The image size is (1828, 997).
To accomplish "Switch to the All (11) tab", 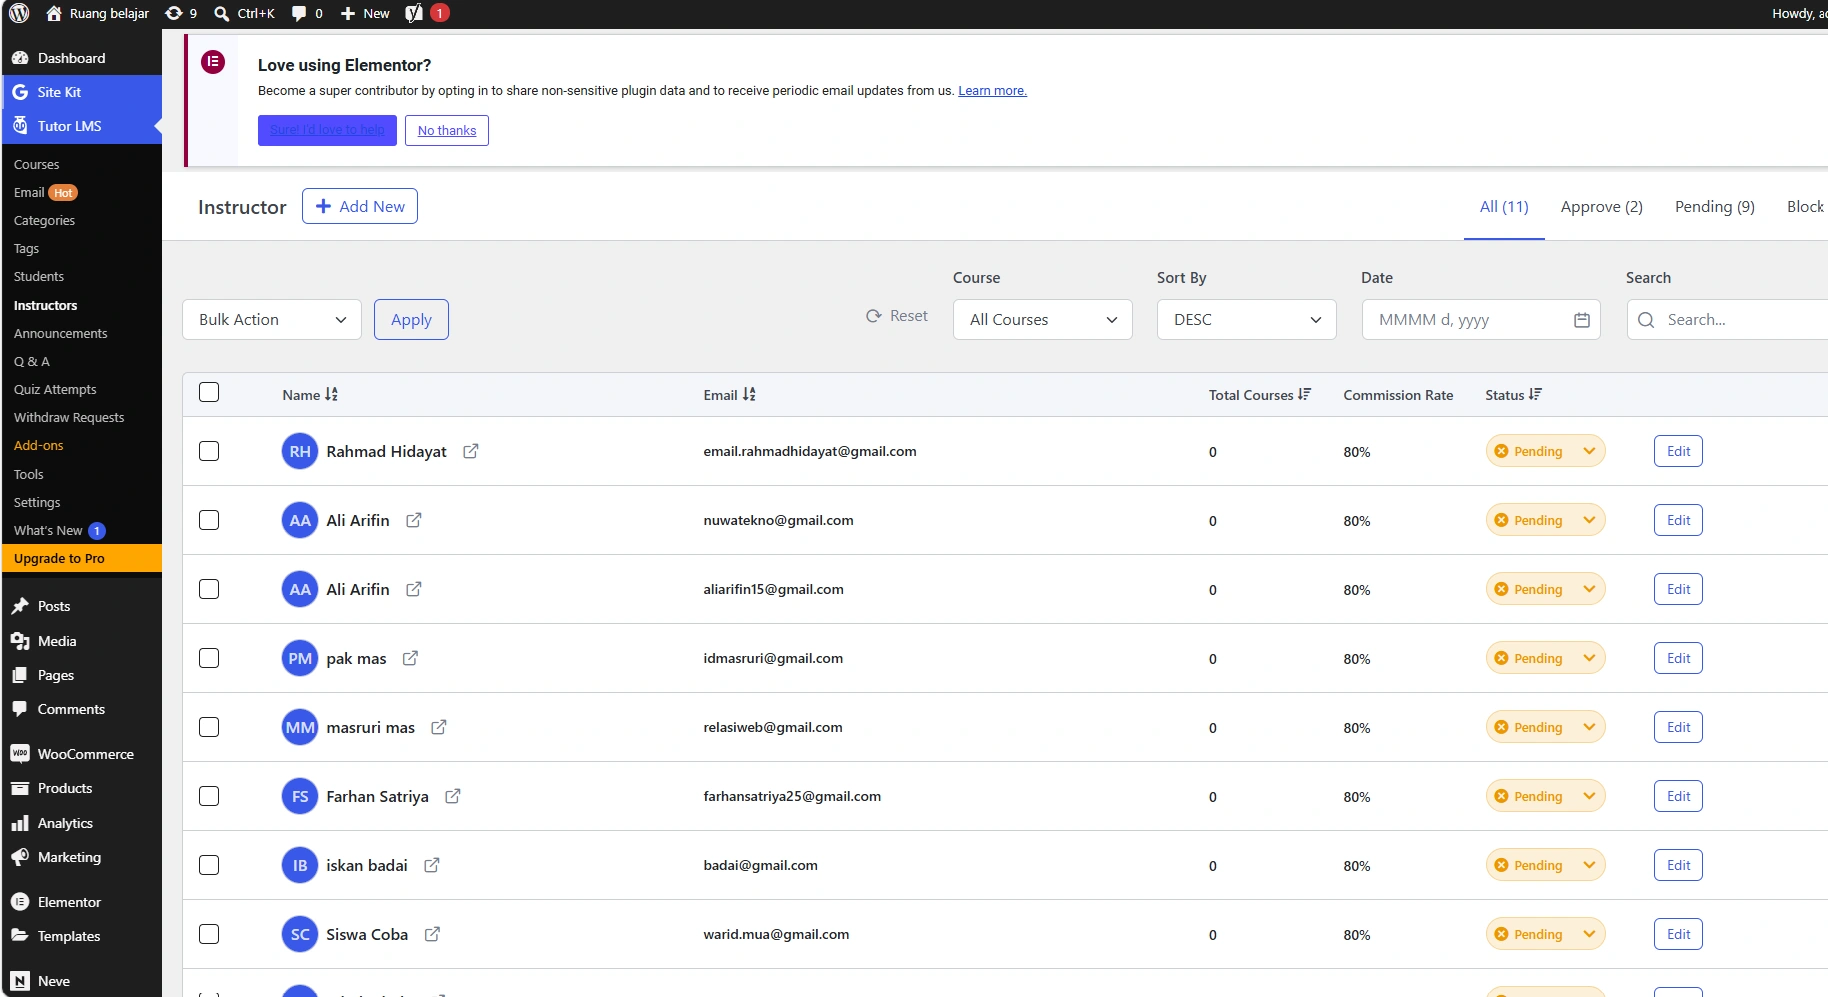I will click(1504, 206).
